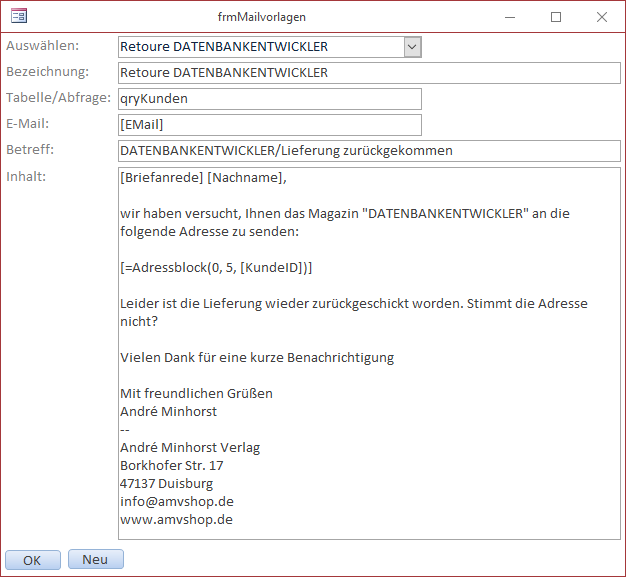The image size is (626, 577).
Task: Click the Neu button
Action: pyautogui.click(x=96, y=559)
